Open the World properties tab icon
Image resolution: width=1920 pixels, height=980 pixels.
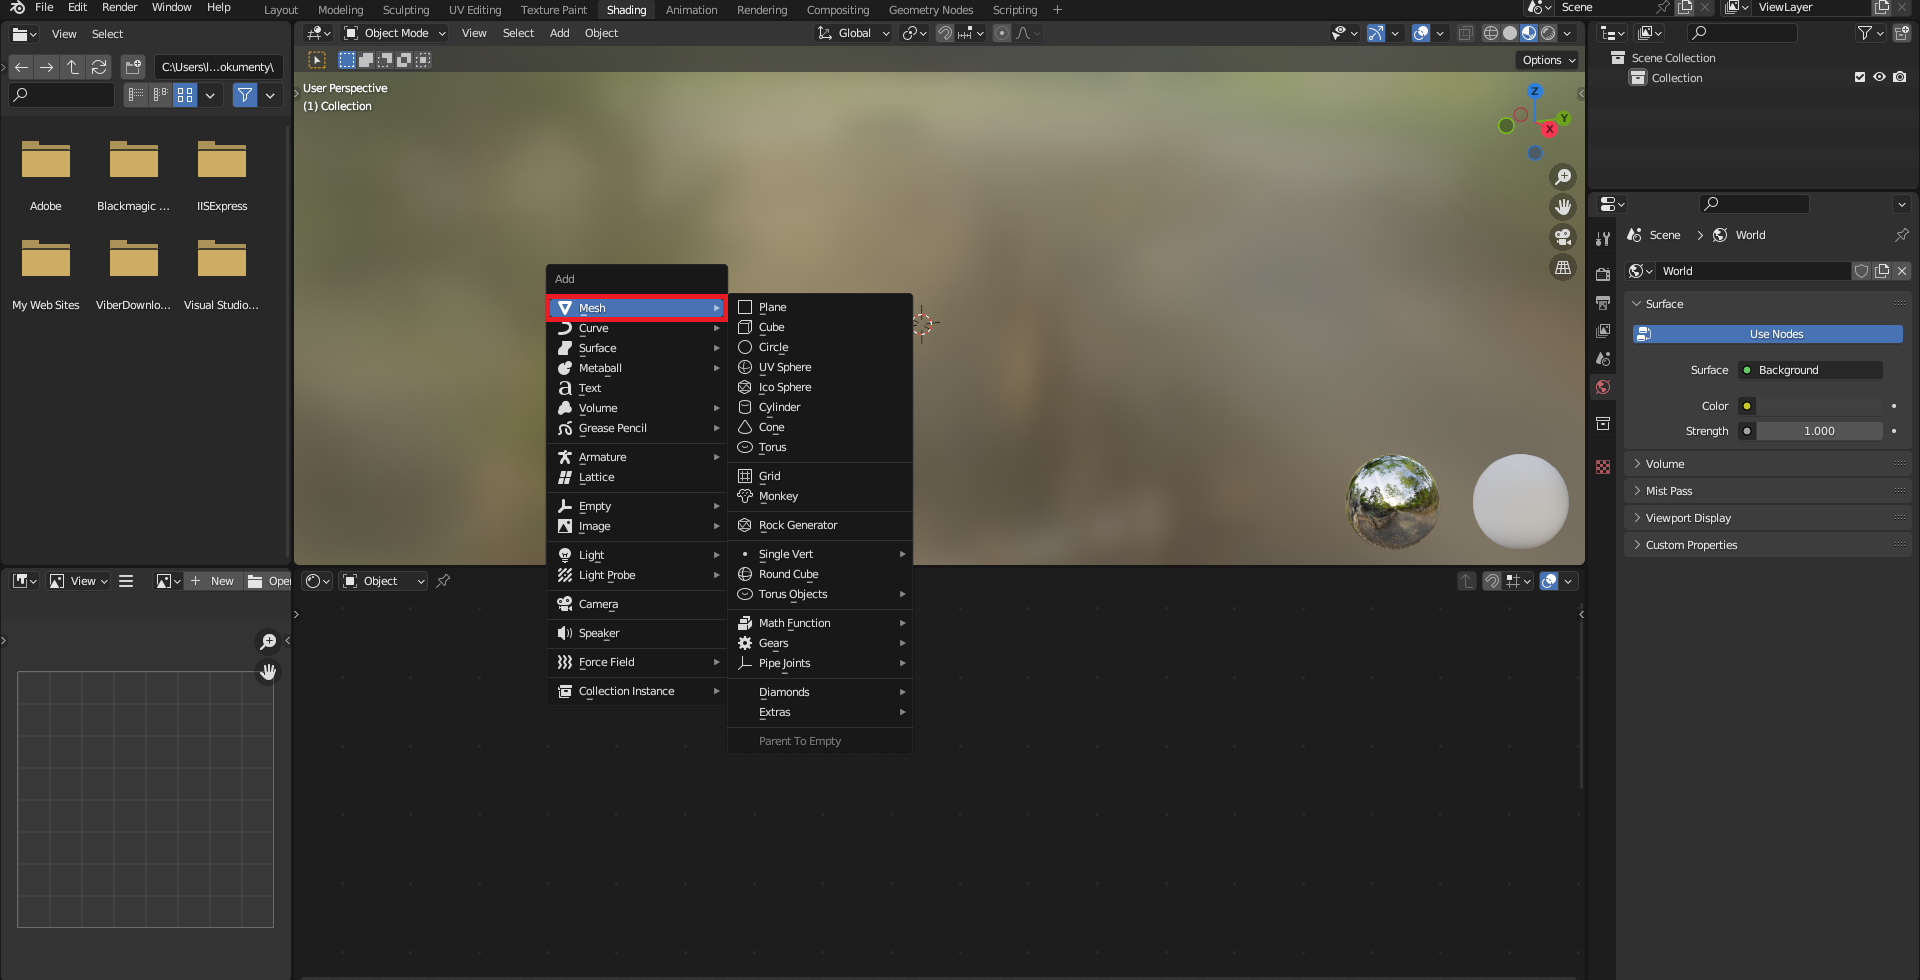(1603, 387)
